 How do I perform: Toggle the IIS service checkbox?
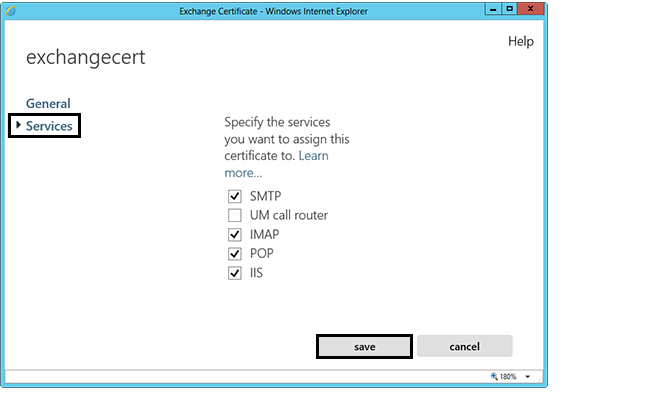click(235, 273)
